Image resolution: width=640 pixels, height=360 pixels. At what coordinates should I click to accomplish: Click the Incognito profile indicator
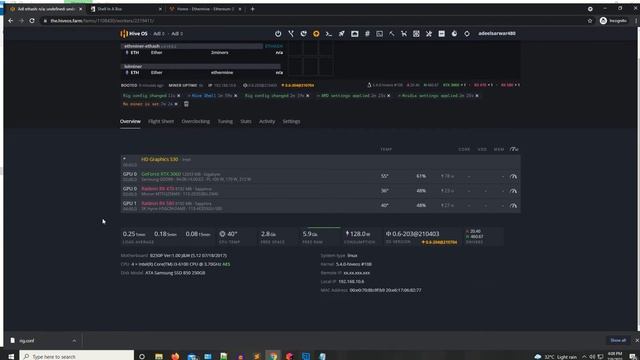click(x=613, y=20)
